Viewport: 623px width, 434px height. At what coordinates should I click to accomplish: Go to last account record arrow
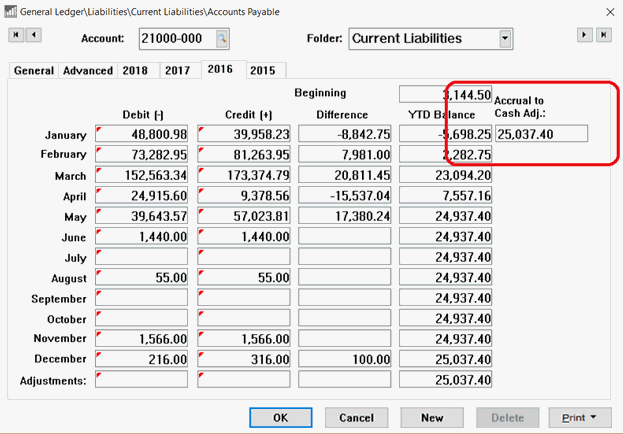(x=604, y=35)
